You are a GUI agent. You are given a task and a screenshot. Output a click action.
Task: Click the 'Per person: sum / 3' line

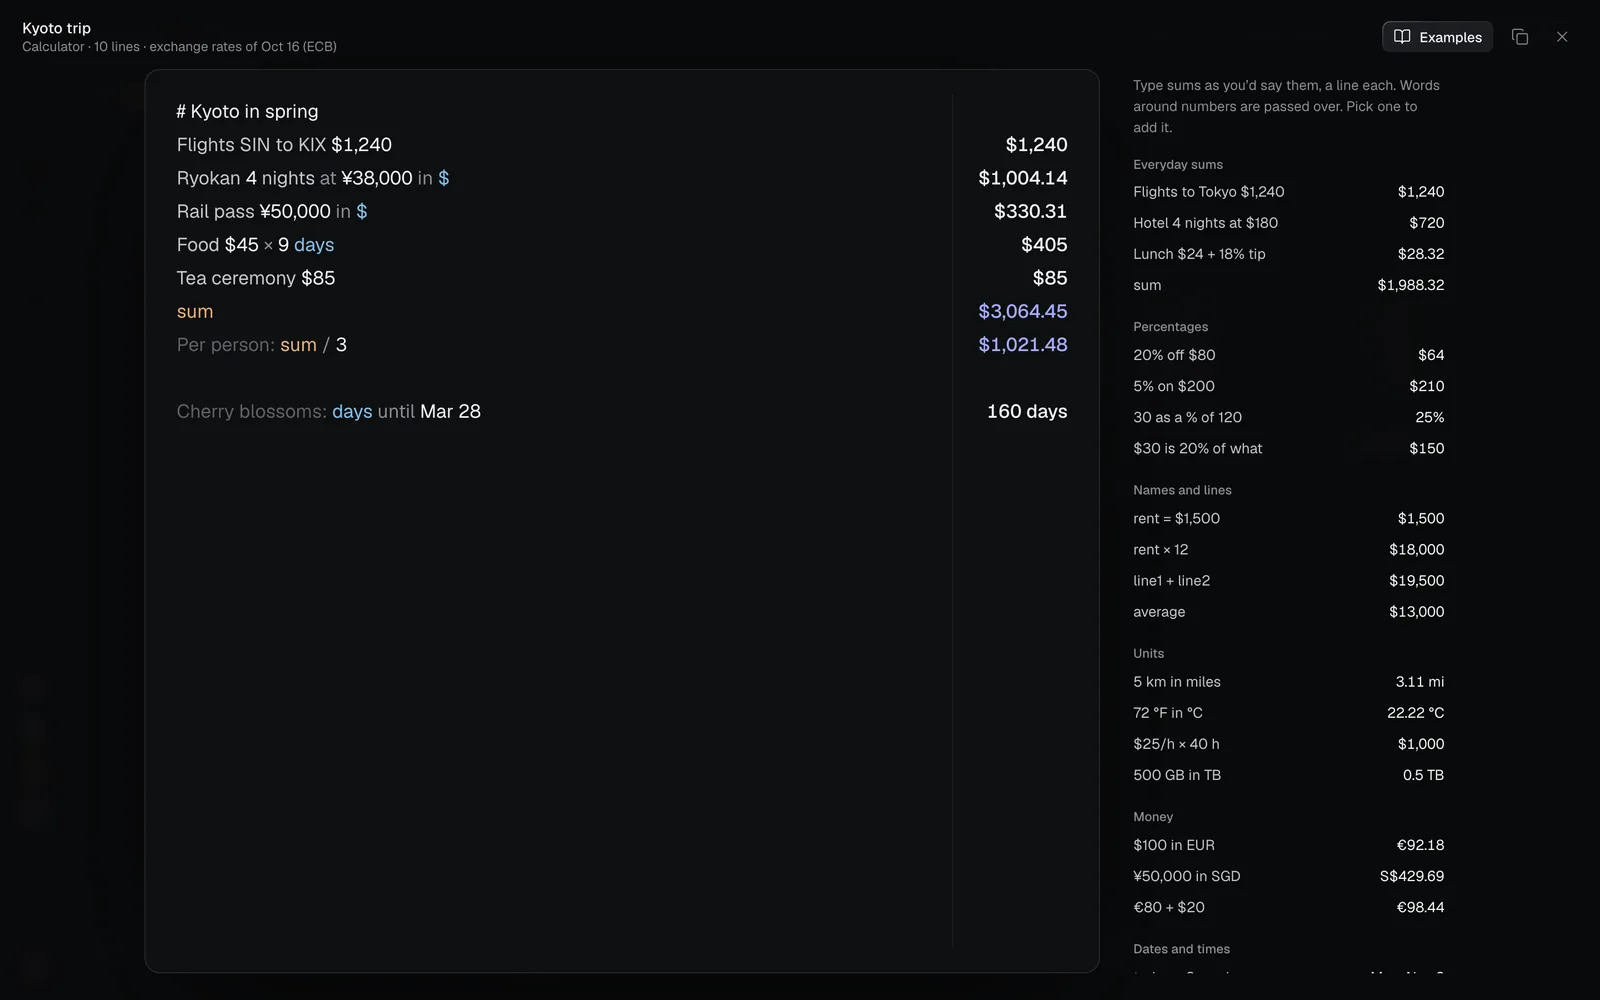[262, 345]
